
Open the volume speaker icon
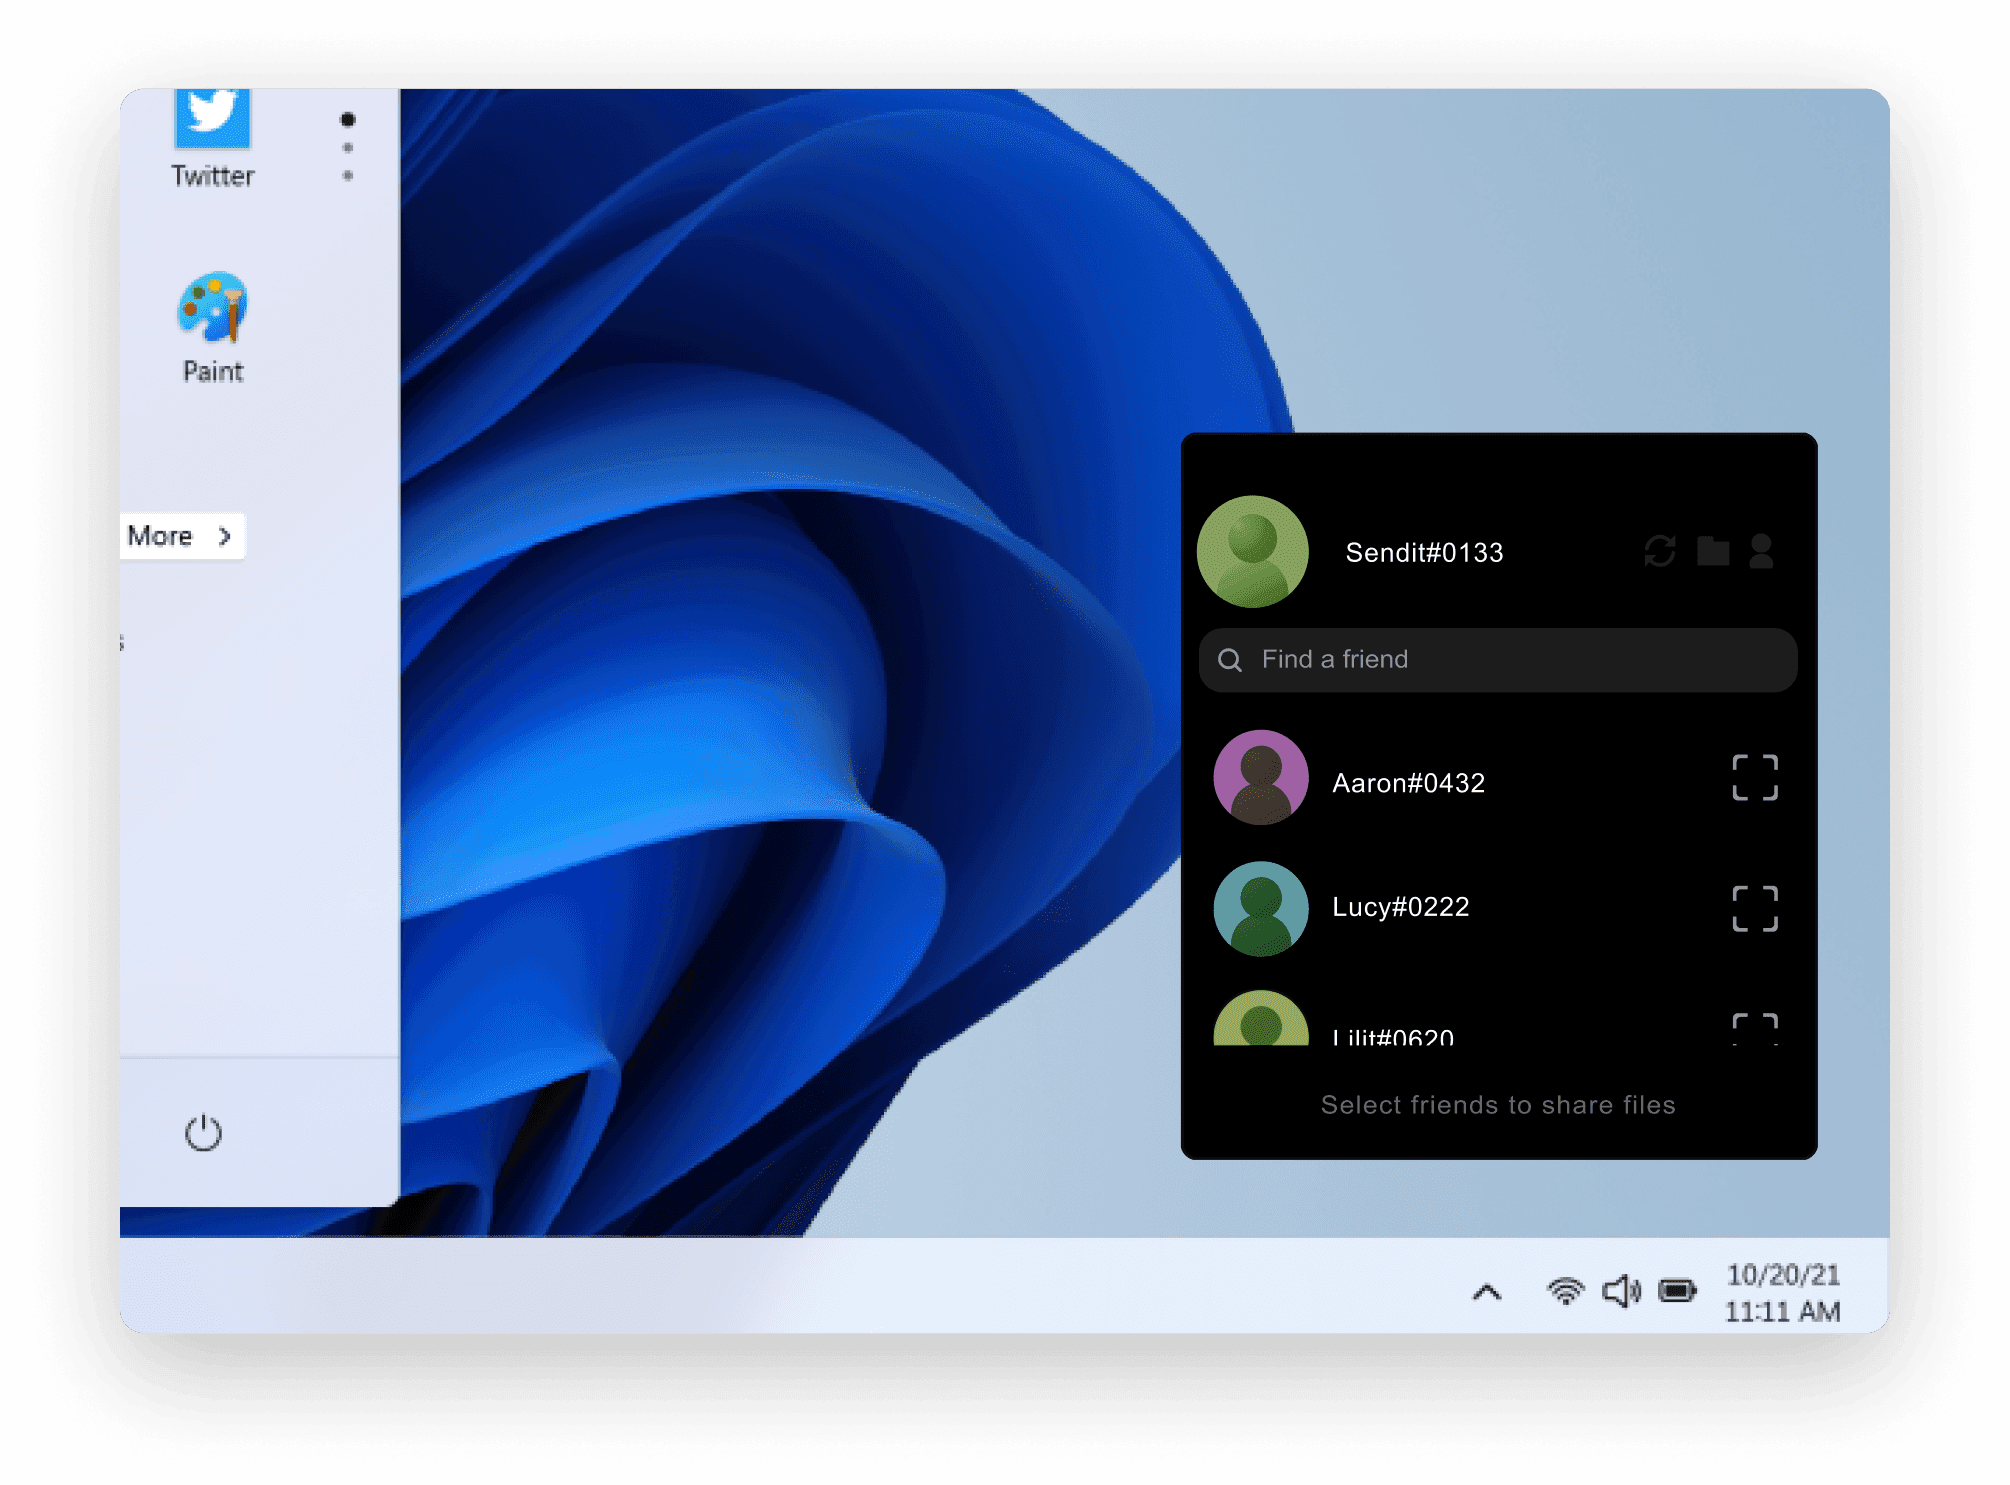pos(1621,1291)
